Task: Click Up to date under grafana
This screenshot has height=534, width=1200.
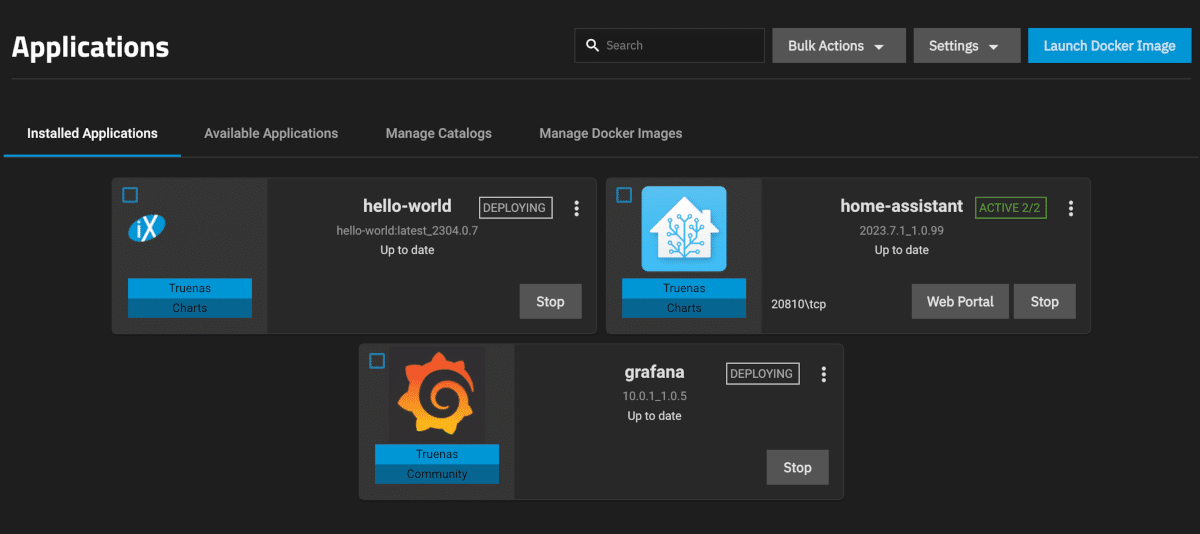Action: [654, 416]
